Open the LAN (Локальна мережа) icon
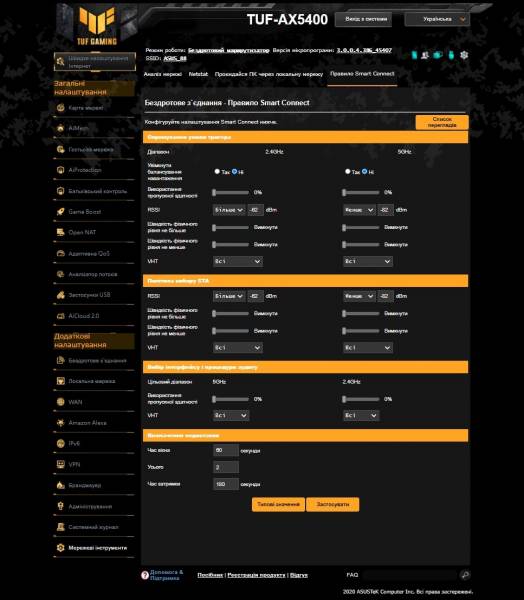524x600 pixels. click(x=60, y=381)
